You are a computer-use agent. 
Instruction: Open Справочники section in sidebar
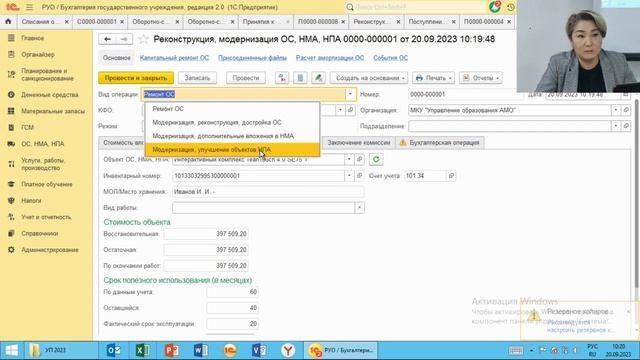40,233
